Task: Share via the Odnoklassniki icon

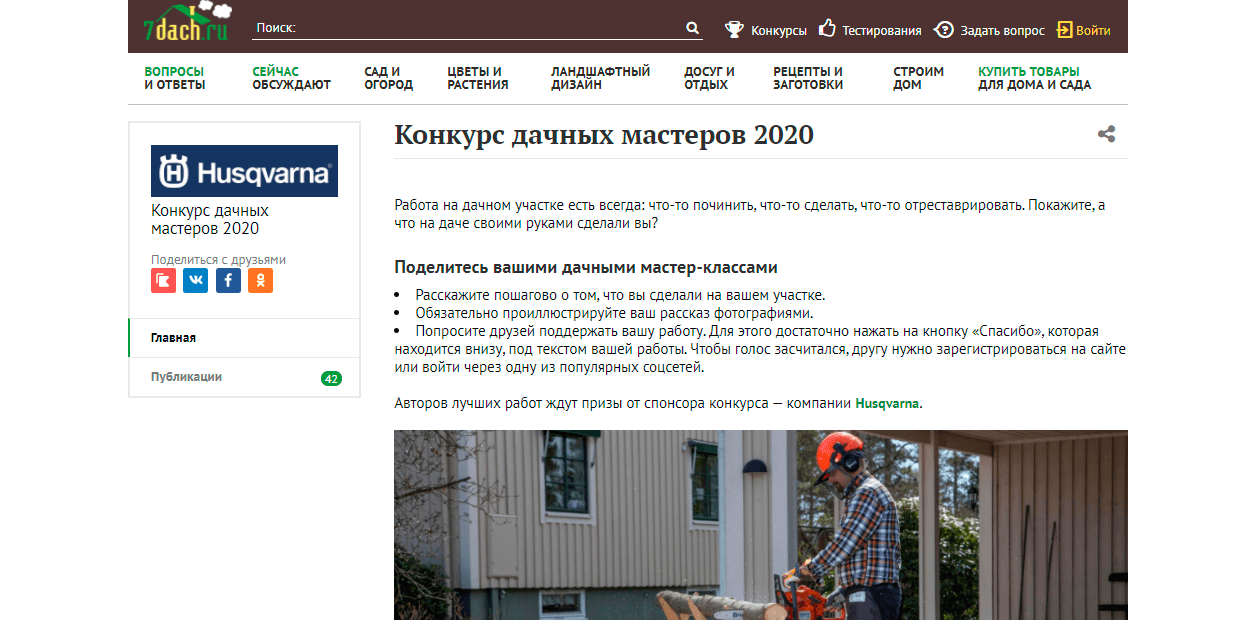Action: tap(260, 281)
